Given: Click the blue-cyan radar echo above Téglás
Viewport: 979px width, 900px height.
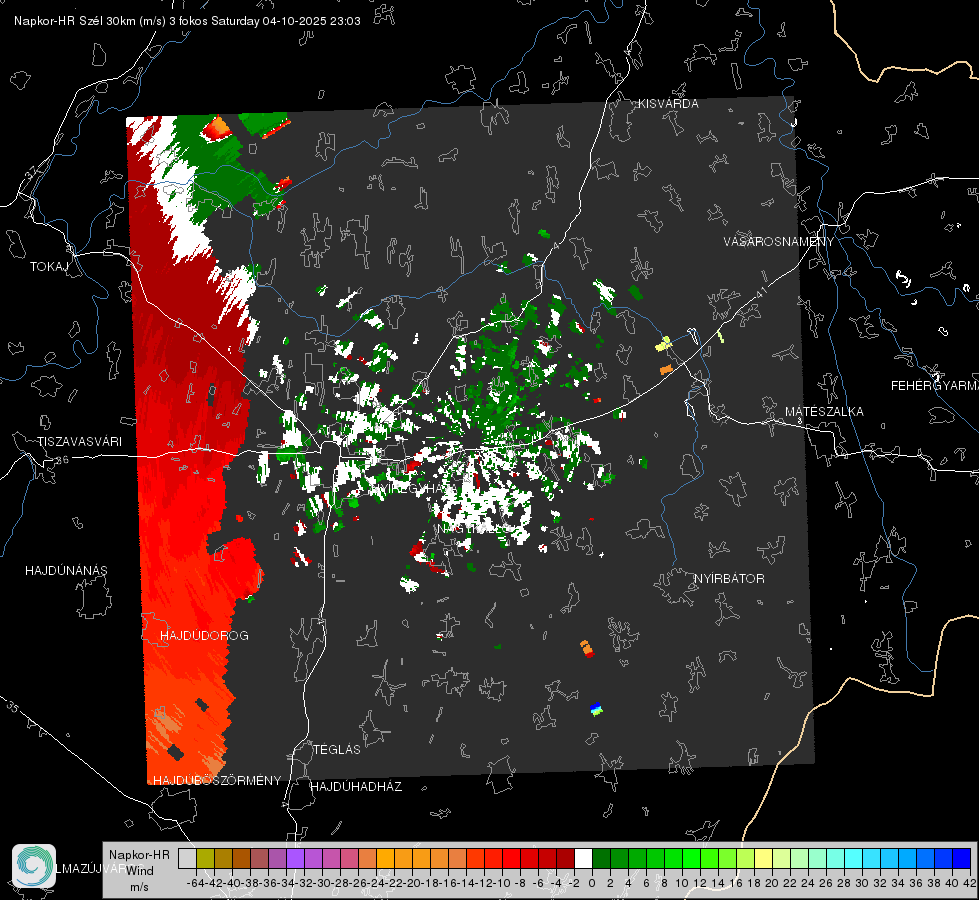Looking at the screenshot, I should click(x=596, y=708).
